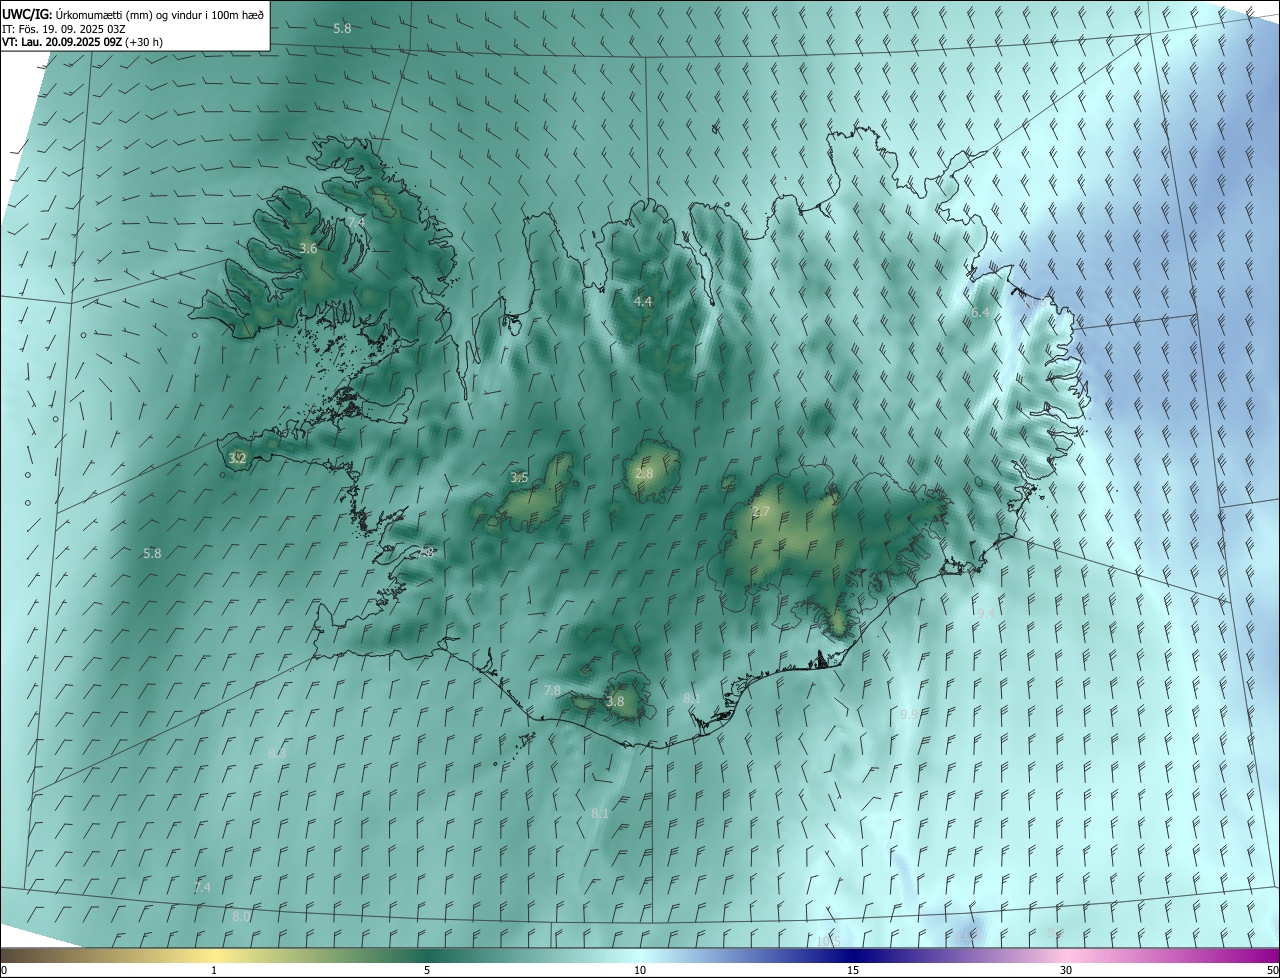Click the "3.6" value over the Westfjords
This screenshot has height=978, width=1280.
pos(308,248)
